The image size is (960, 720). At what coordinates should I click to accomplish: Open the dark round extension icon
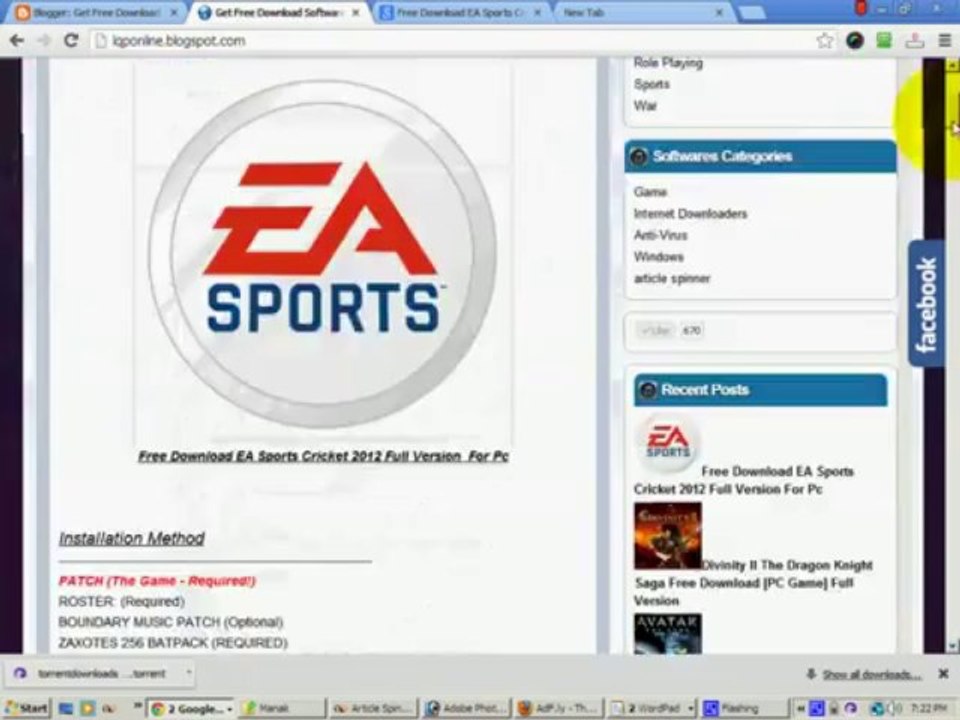[855, 40]
